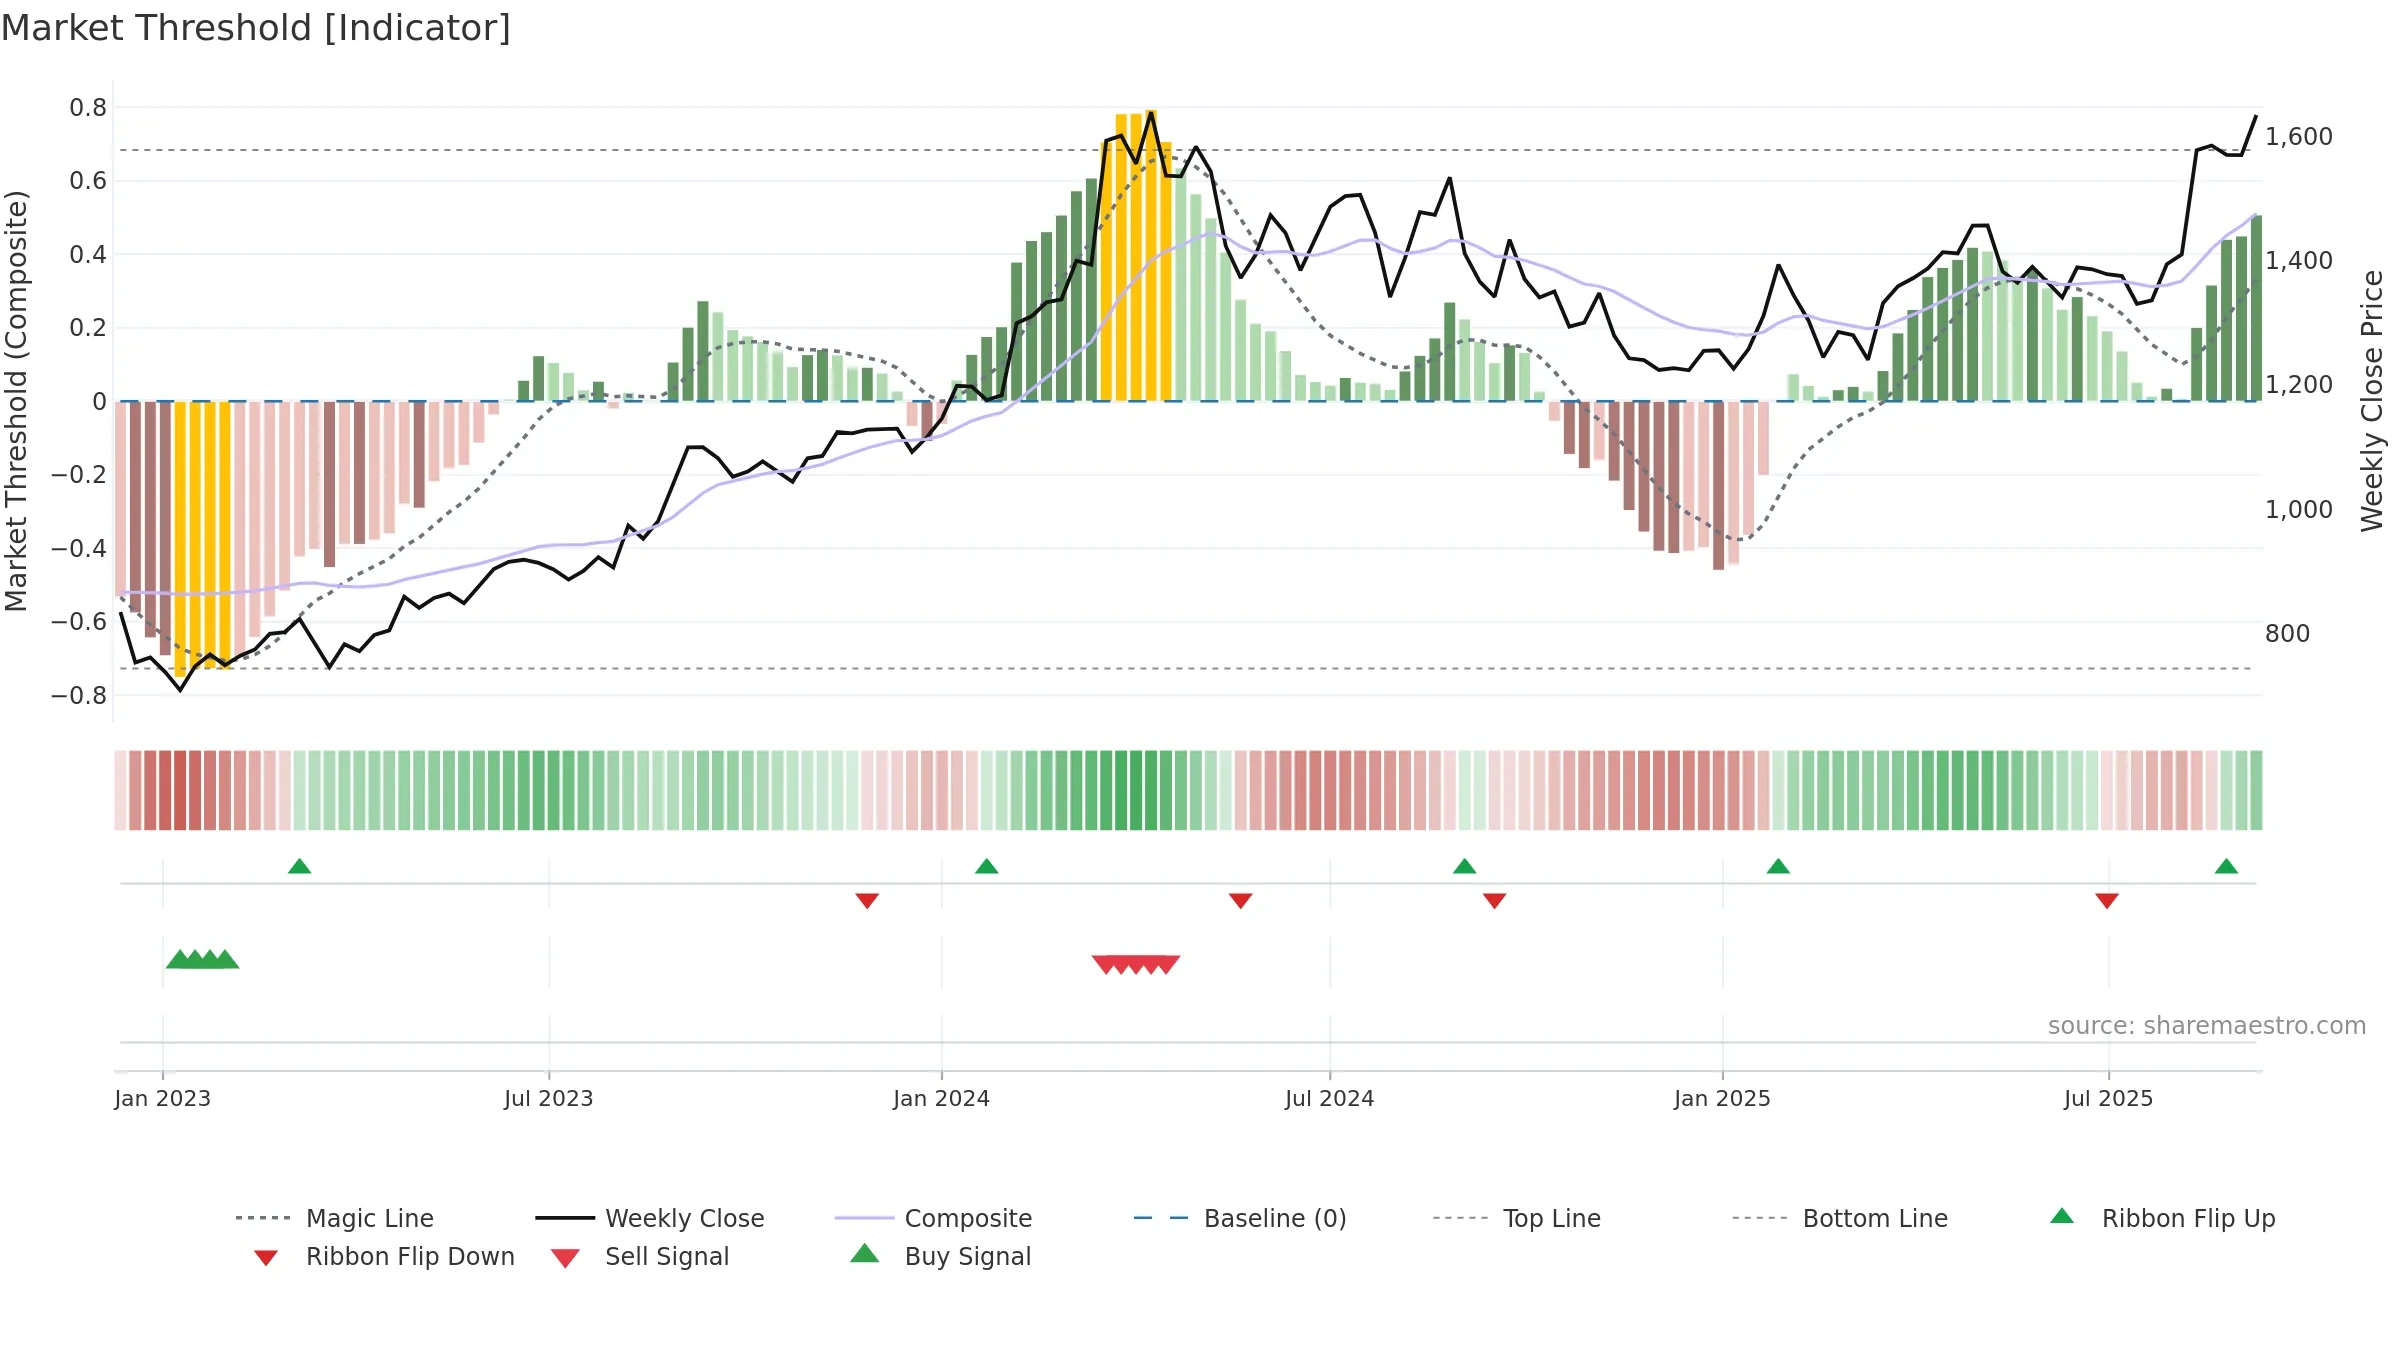Click the 1,400 price axis label
The image size is (2400, 1350).
click(x=2299, y=260)
